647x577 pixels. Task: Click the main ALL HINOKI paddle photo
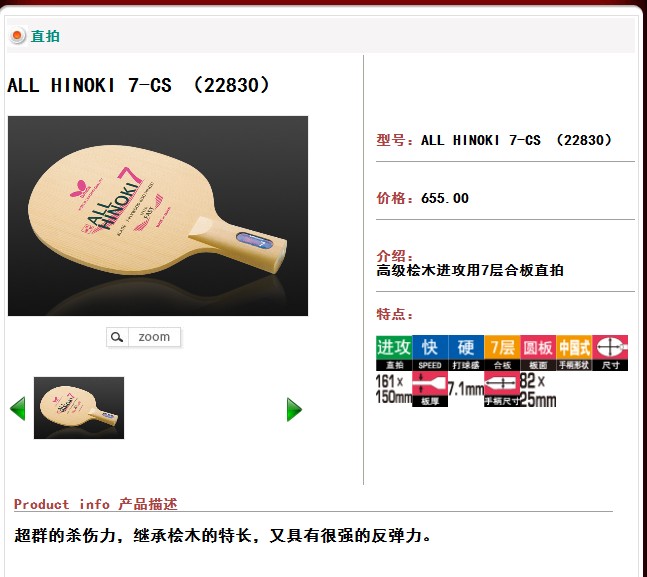(158, 216)
